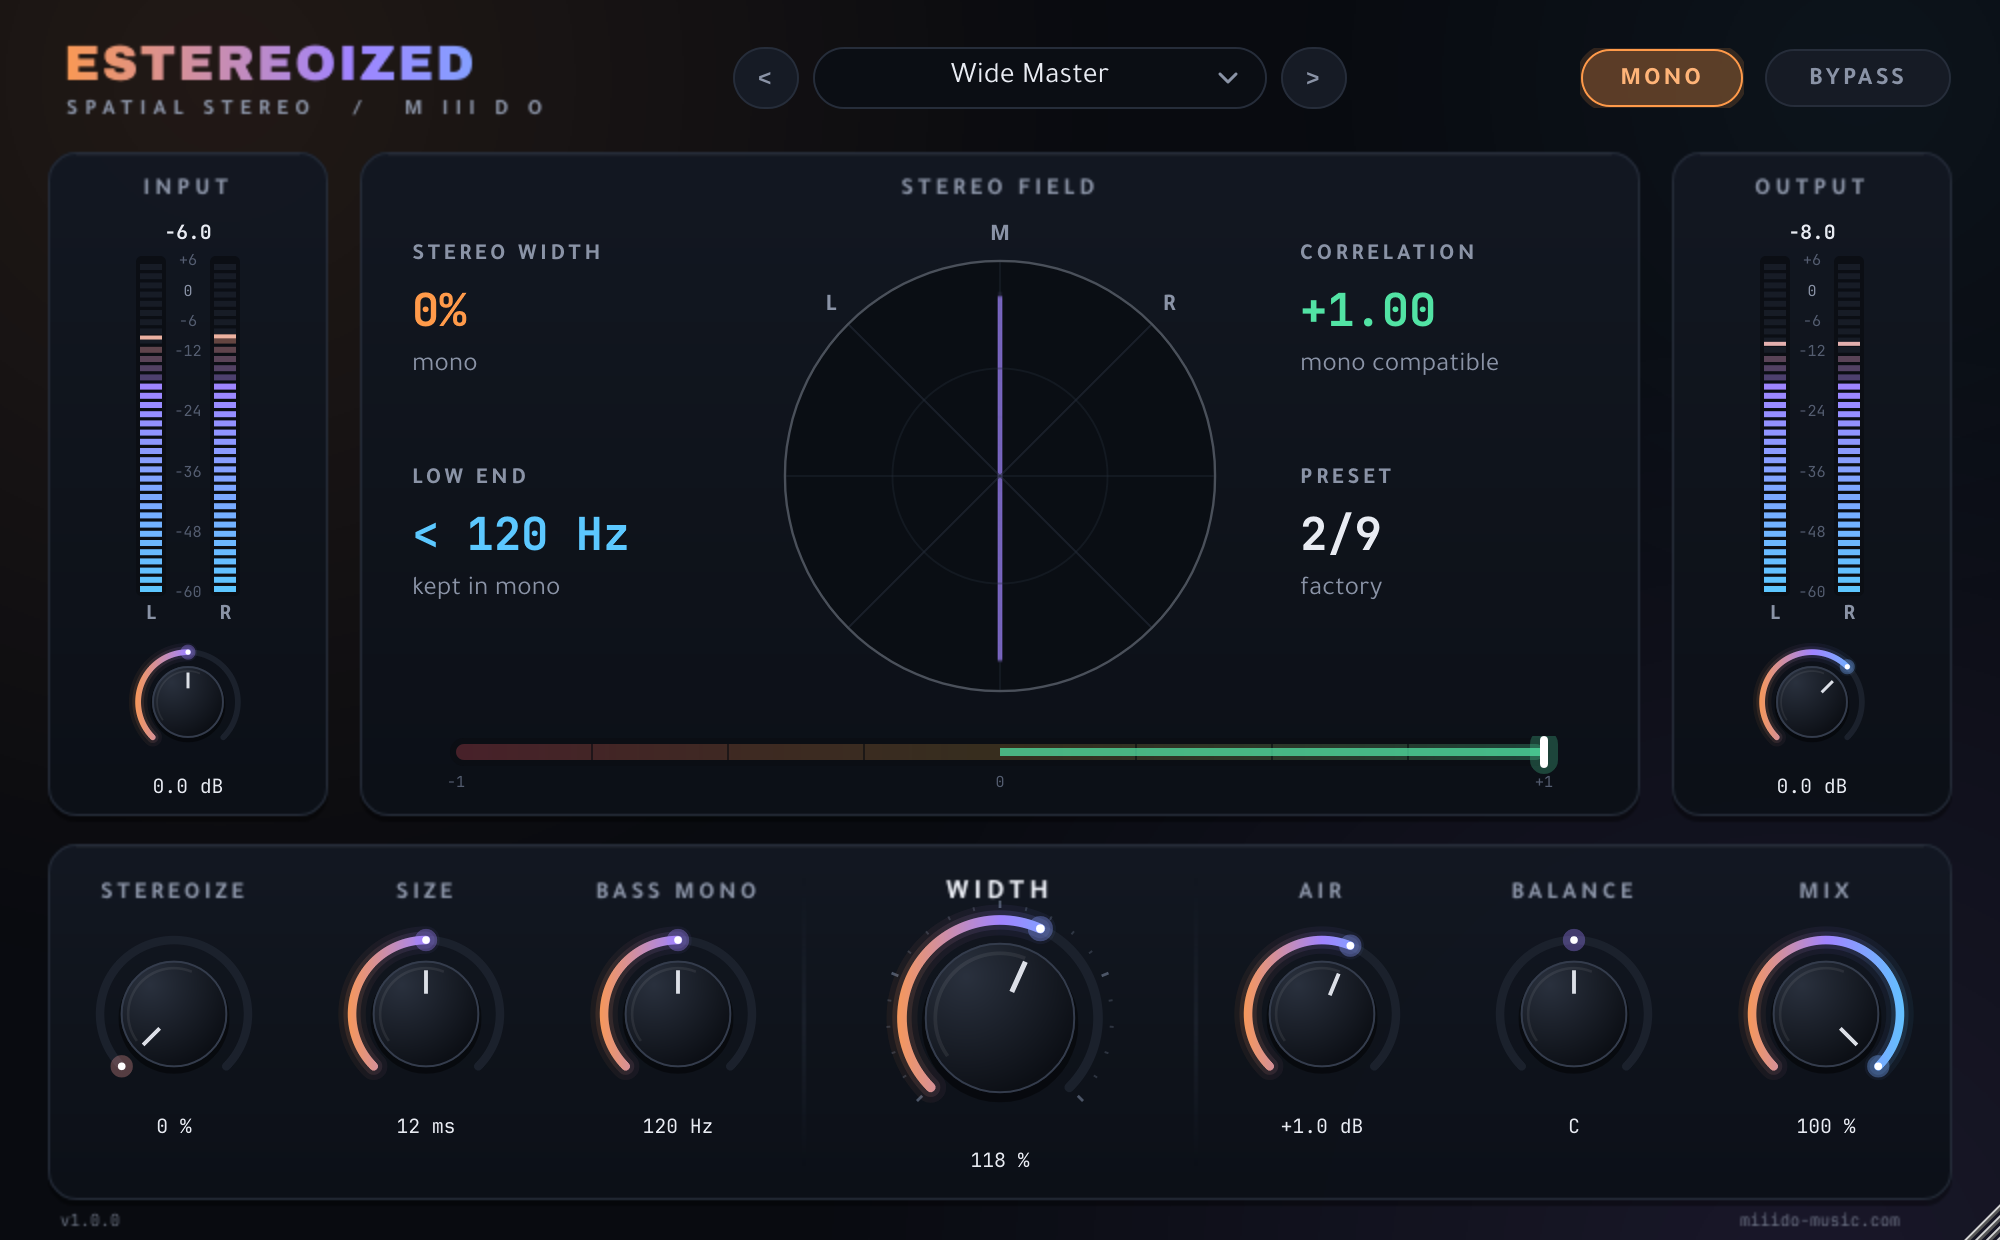Click the Air knob
This screenshot has width=2000, height=1240.
(x=1322, y=1014)
